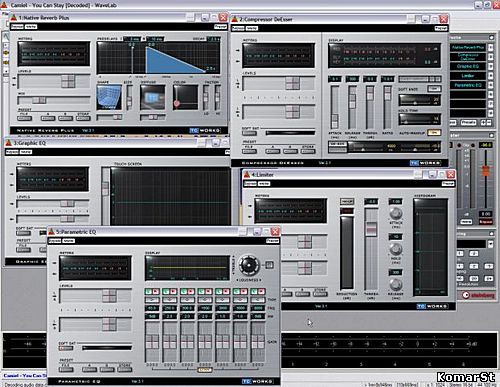Click the Loudness knob in Parametric EQ
Screen dimensions: 500x387
tap(249, 265)
